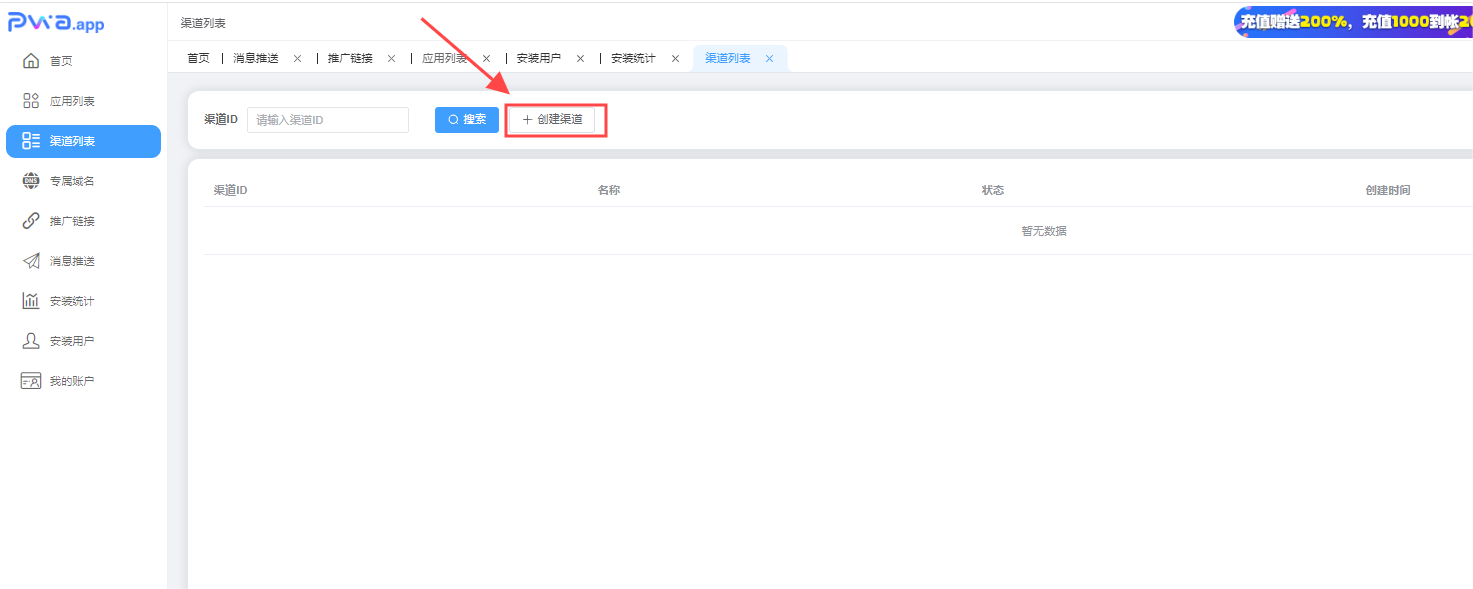The height and width of the screenshot is (589, 1473).
Task: Switch to the 应用列表 tab
Action: pos(444,59)
